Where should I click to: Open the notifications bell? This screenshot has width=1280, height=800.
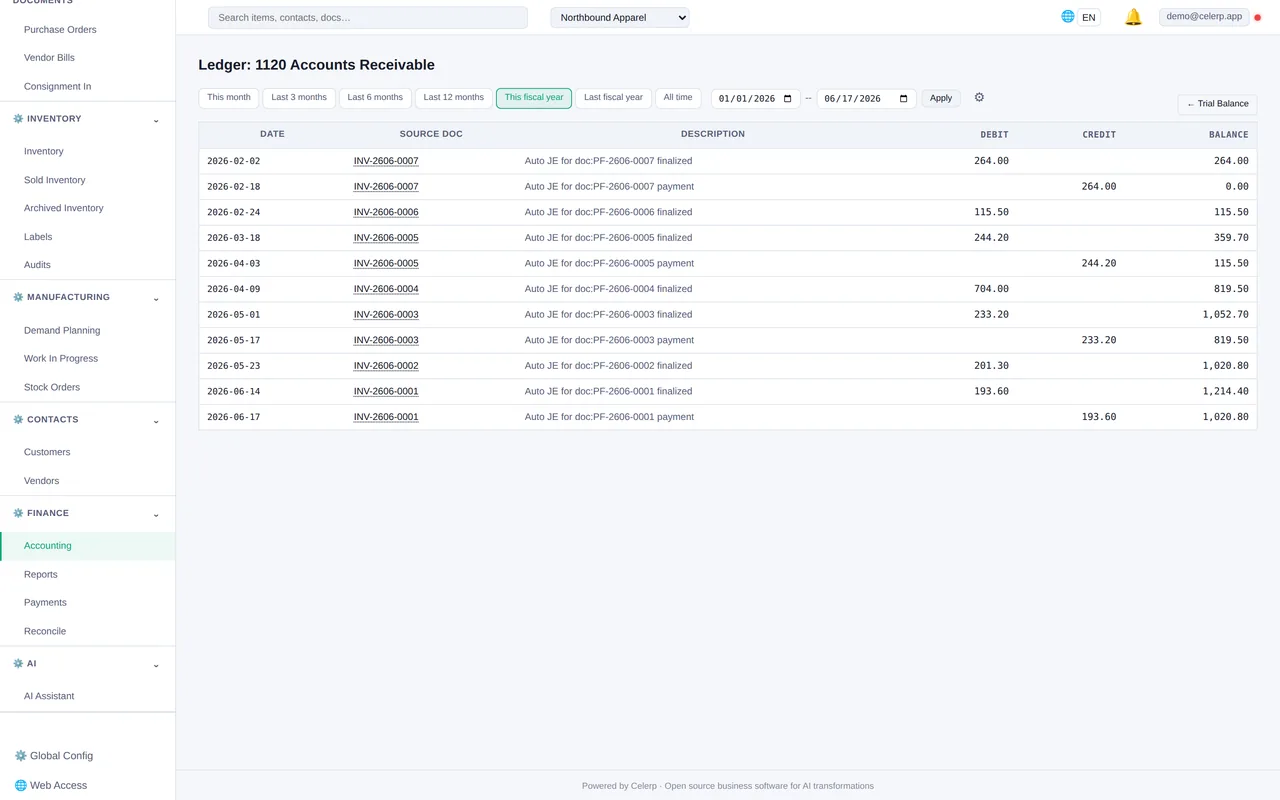[1133, 17]
